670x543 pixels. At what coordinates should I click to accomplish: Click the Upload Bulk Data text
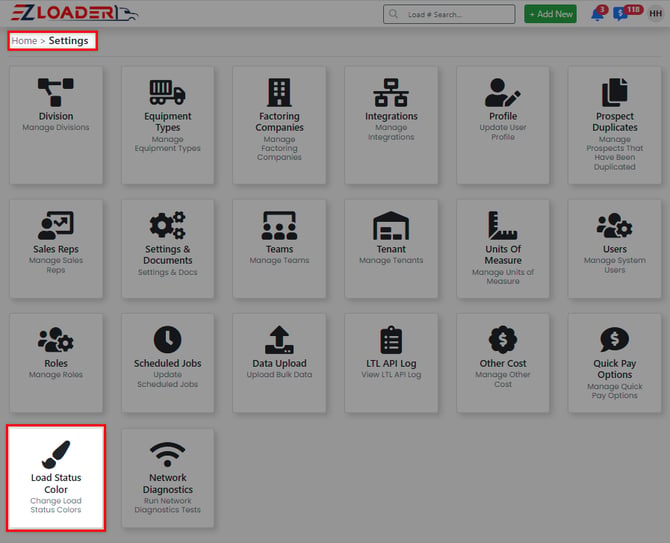pos(279,375)
